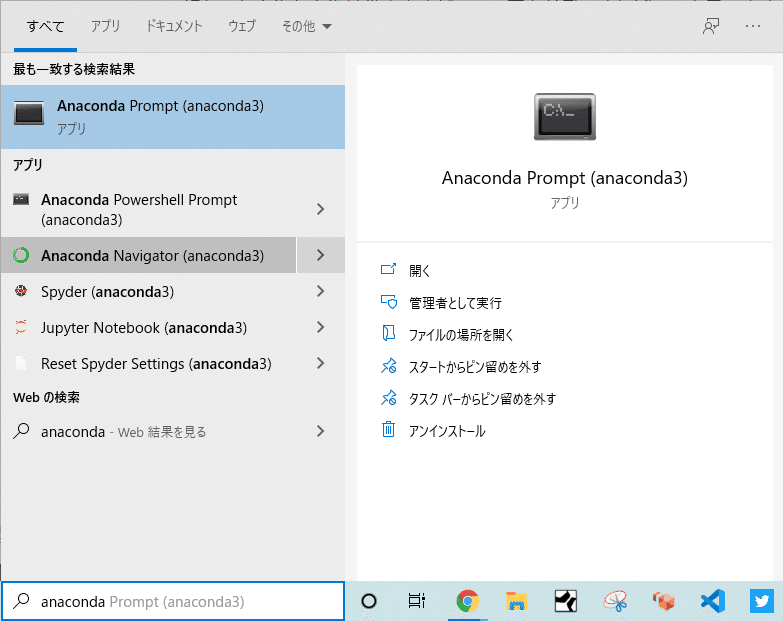The width and height of the screenshot is (783, 621).
Task: Open the three-dot options menu at top right
Action: point(753,26)
